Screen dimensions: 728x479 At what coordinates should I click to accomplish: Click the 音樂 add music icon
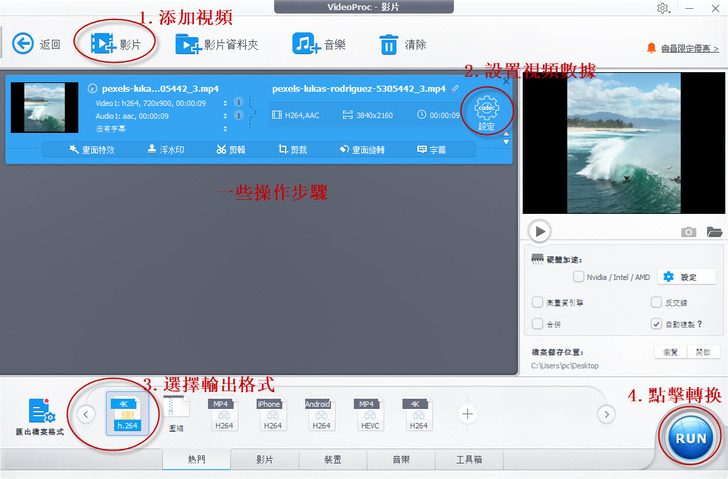click(305, 44)
